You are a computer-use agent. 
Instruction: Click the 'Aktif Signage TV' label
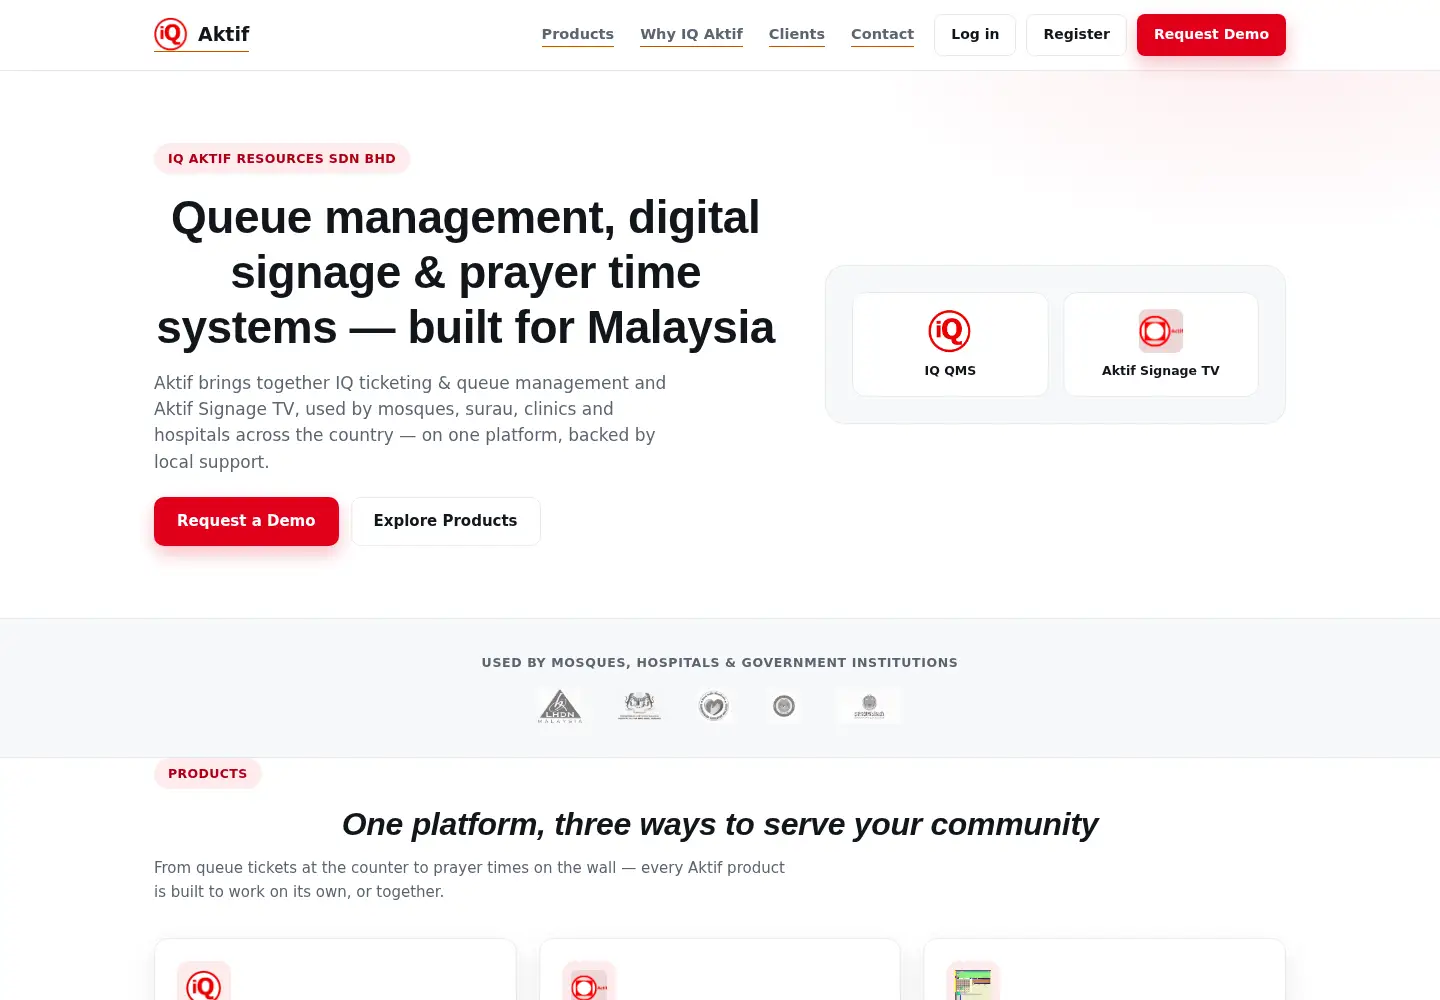tap(1161, 370)
